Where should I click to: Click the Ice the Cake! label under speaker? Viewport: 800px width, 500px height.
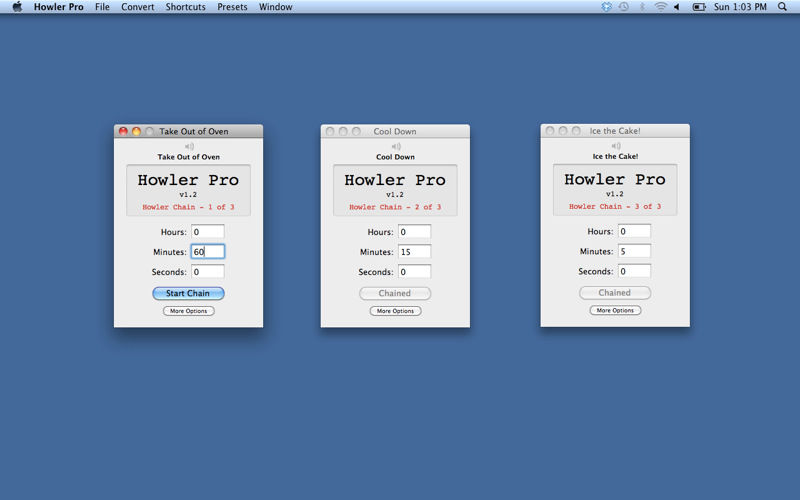615,157
